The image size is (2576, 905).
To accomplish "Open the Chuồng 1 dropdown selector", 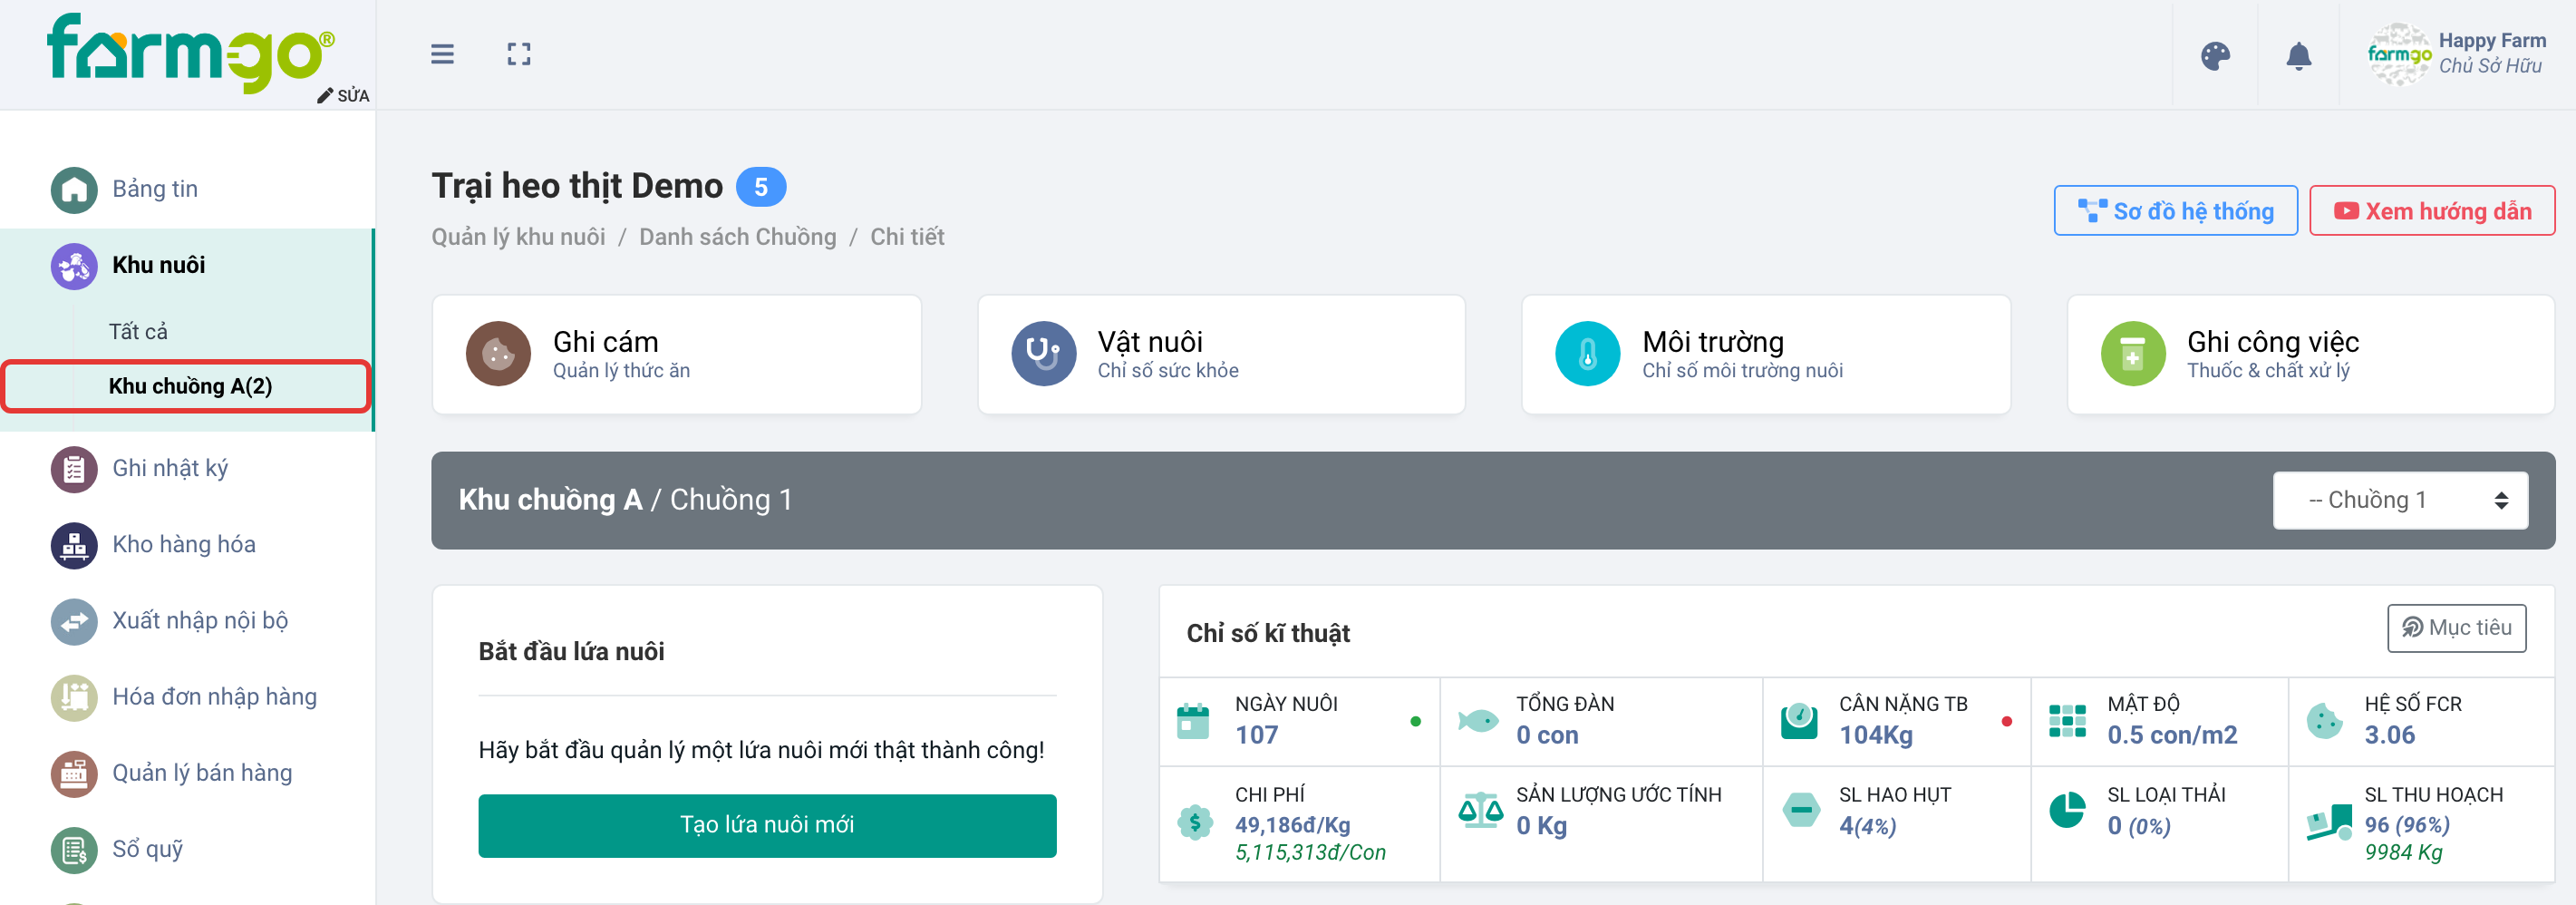I will tap(2399, 500).
